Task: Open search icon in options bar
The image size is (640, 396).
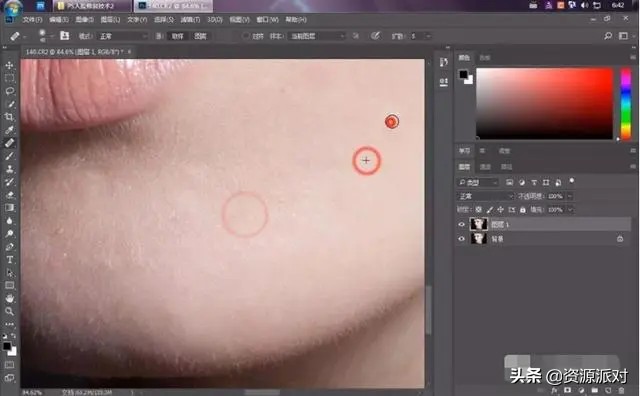Action: click(x=608, y=36)
